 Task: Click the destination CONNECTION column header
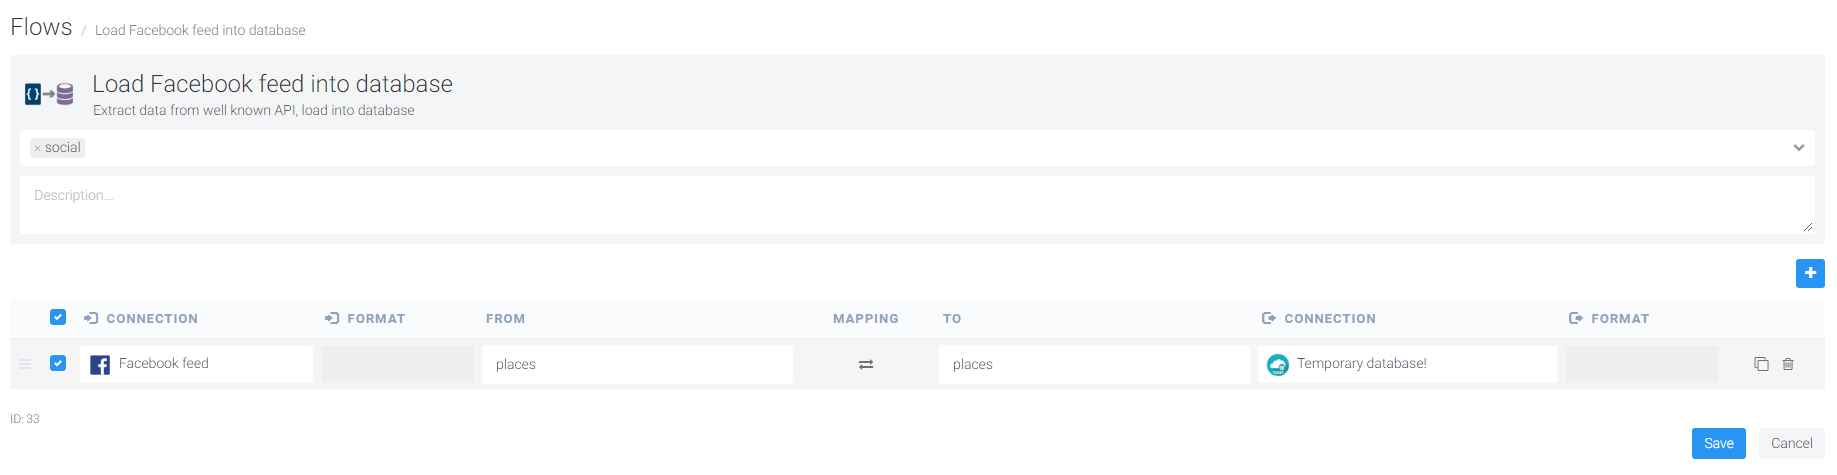[1319, 318]
